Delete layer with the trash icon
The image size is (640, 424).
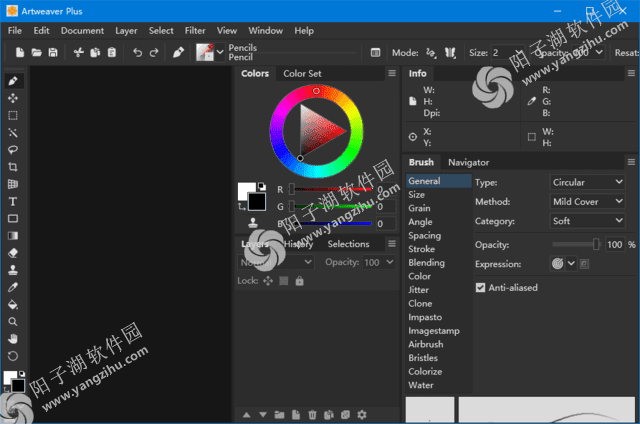click(x=312, y=415)
